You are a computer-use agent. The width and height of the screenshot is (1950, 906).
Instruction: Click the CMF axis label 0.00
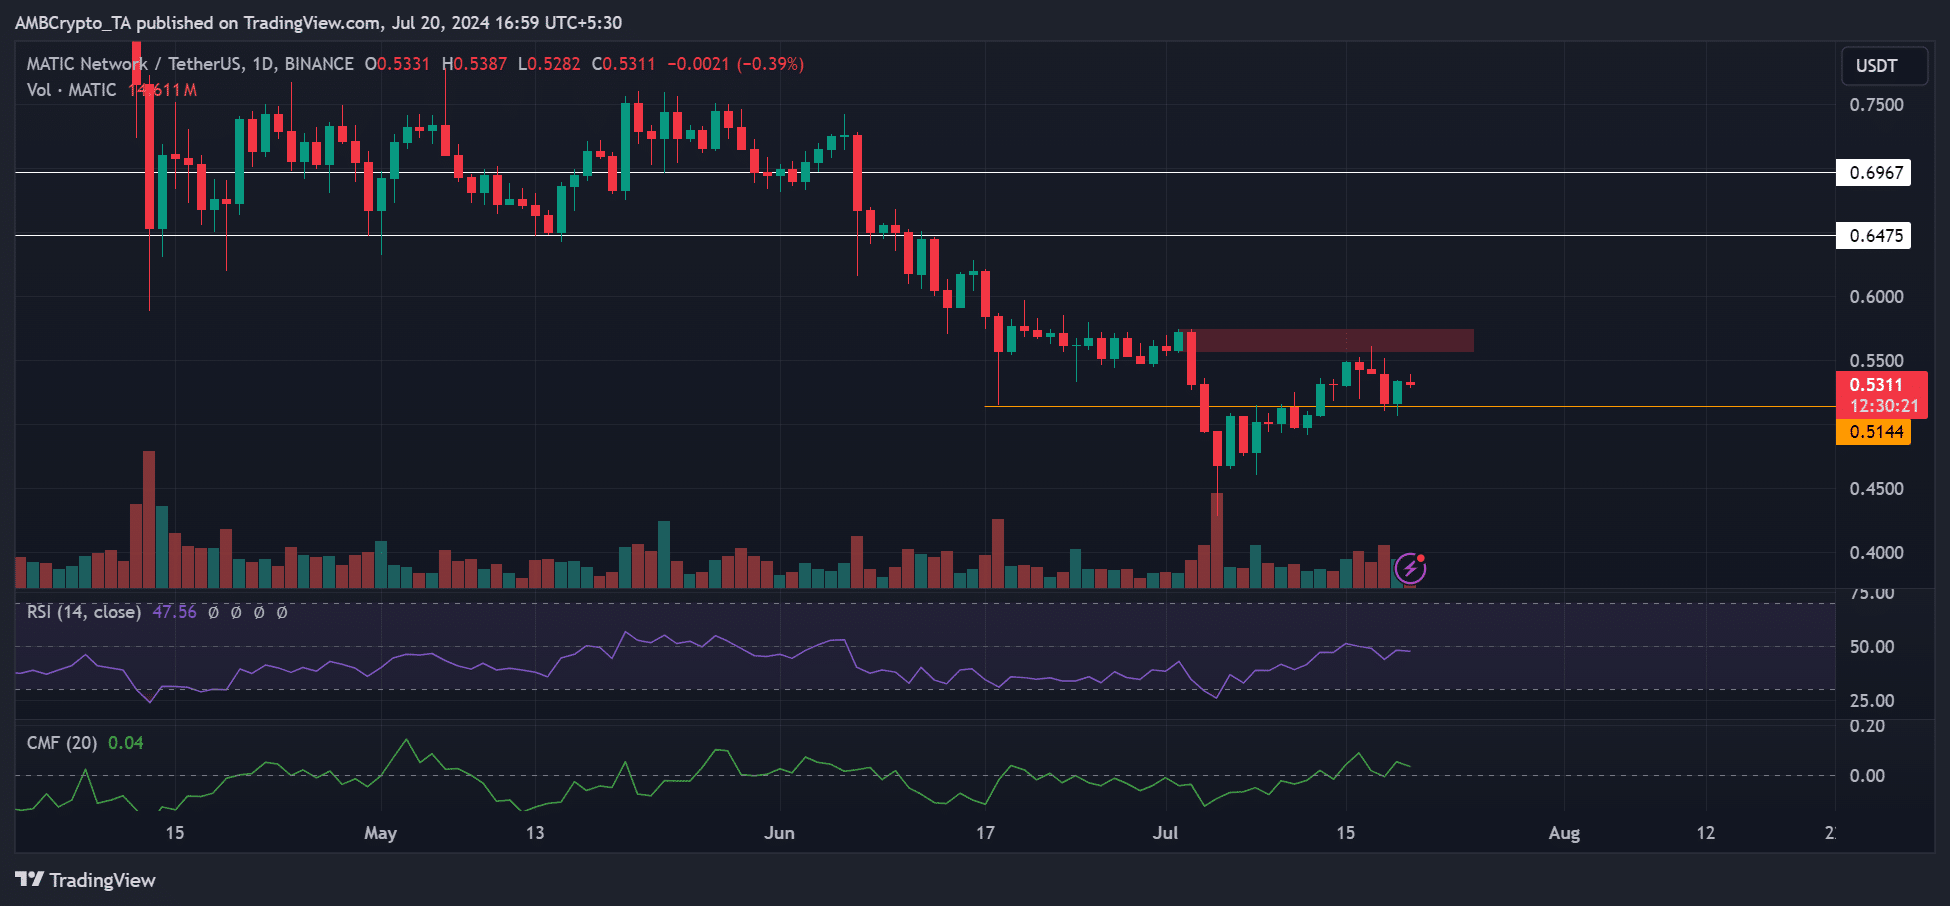[x=1867, y=776]
